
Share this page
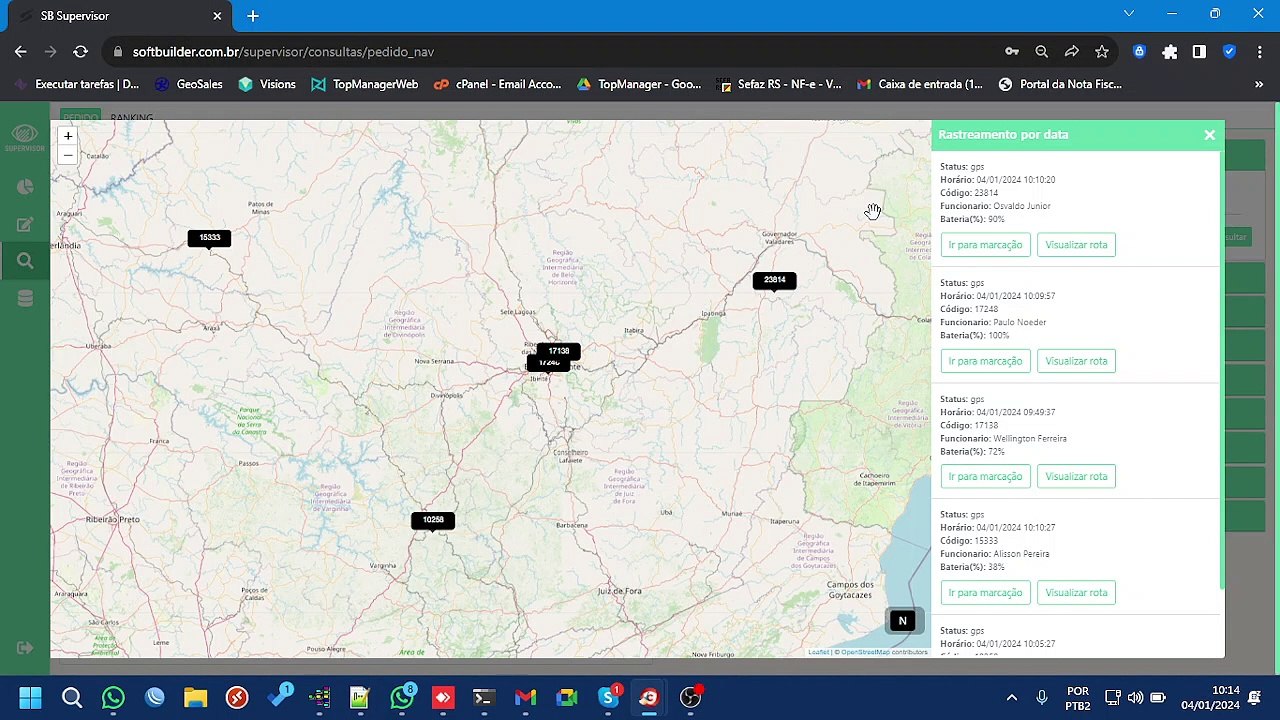pos(1072,52)
